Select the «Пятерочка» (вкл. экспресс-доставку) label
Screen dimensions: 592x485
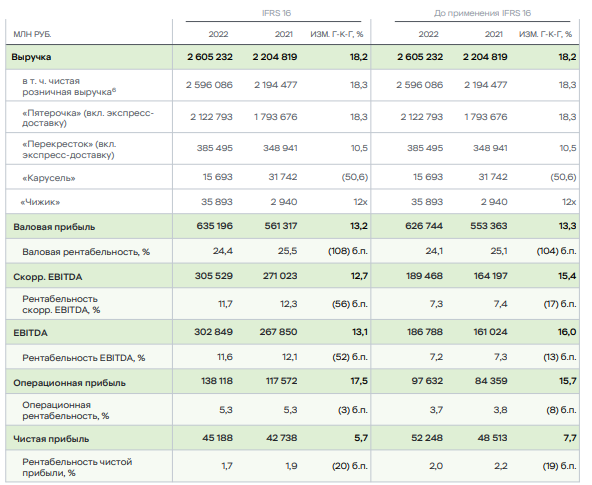(88, 118)
